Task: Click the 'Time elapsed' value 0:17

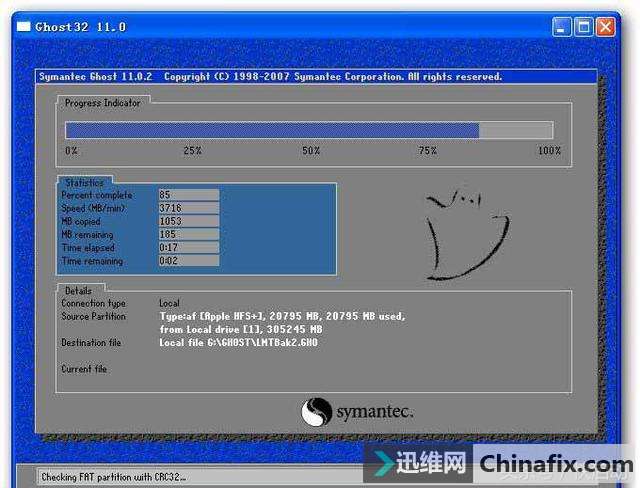Action: pos(189,247)
